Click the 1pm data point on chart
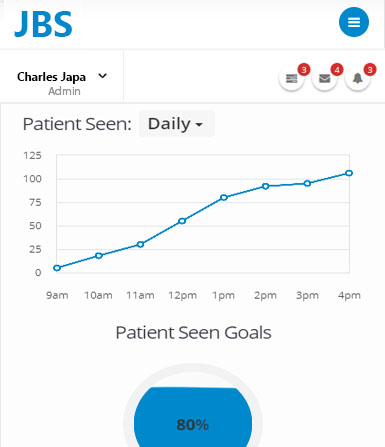Viewport: 385px width, 447px height. pyautogui.click(x=224, y=198)
